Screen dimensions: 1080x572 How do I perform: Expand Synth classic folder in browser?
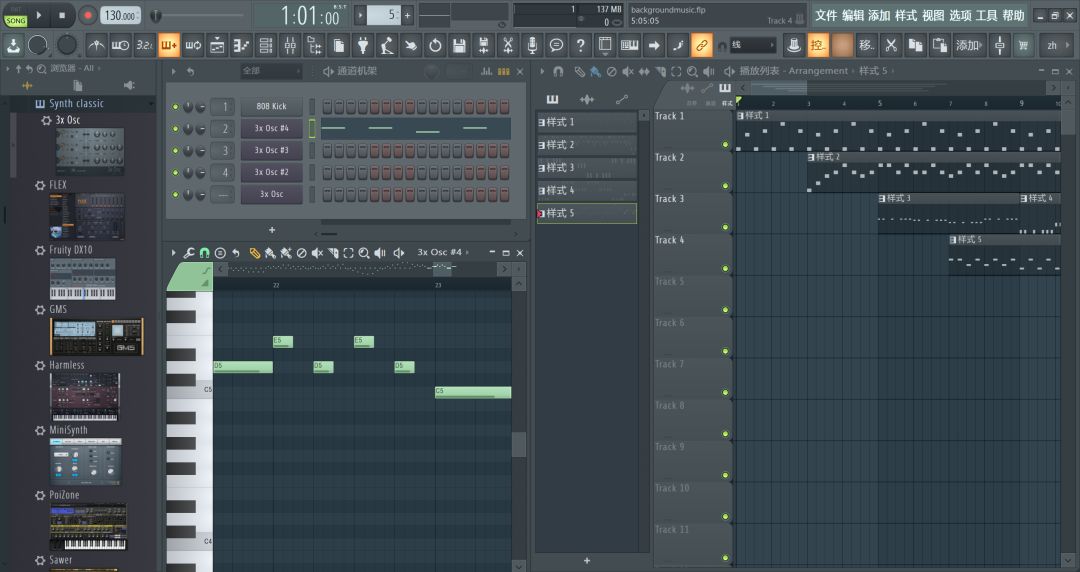(x=76, y=104)
